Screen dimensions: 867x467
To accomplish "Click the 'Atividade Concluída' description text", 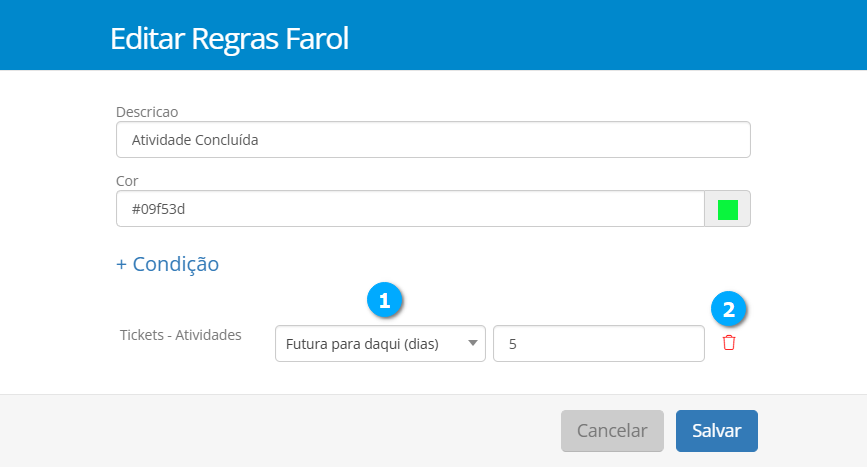I will [x=195, y=140].
